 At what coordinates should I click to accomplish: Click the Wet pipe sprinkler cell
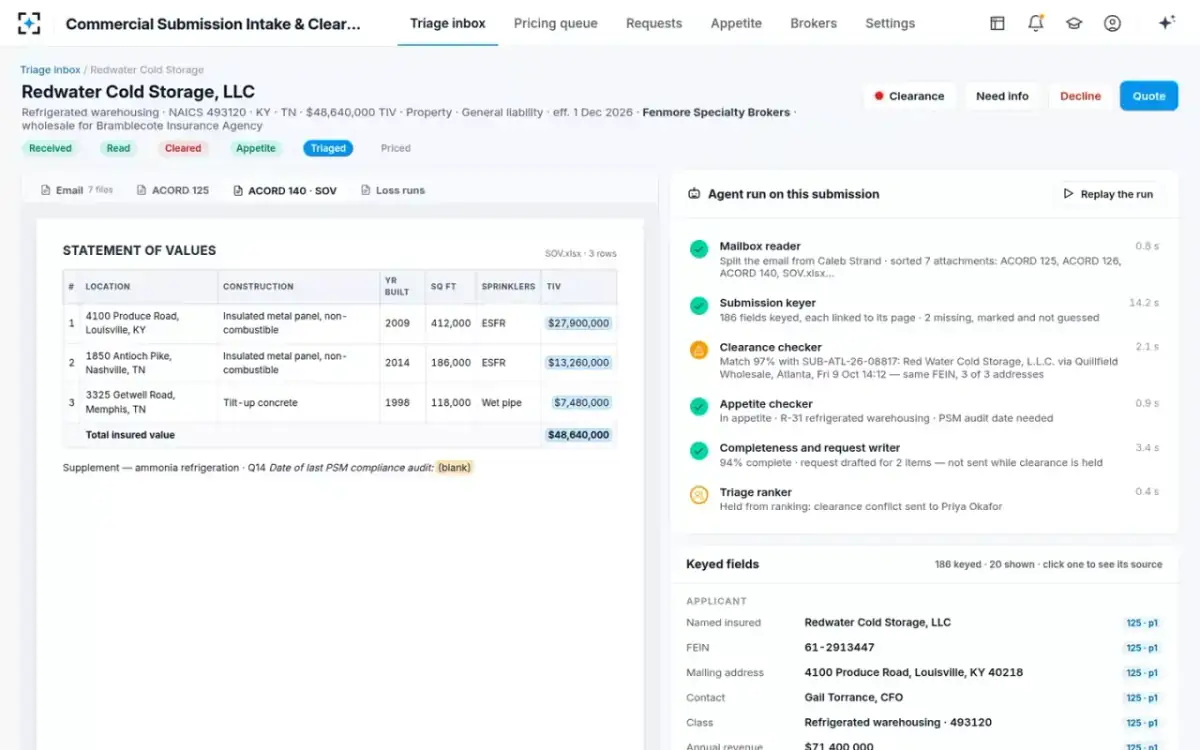click(x=508, y=403)
